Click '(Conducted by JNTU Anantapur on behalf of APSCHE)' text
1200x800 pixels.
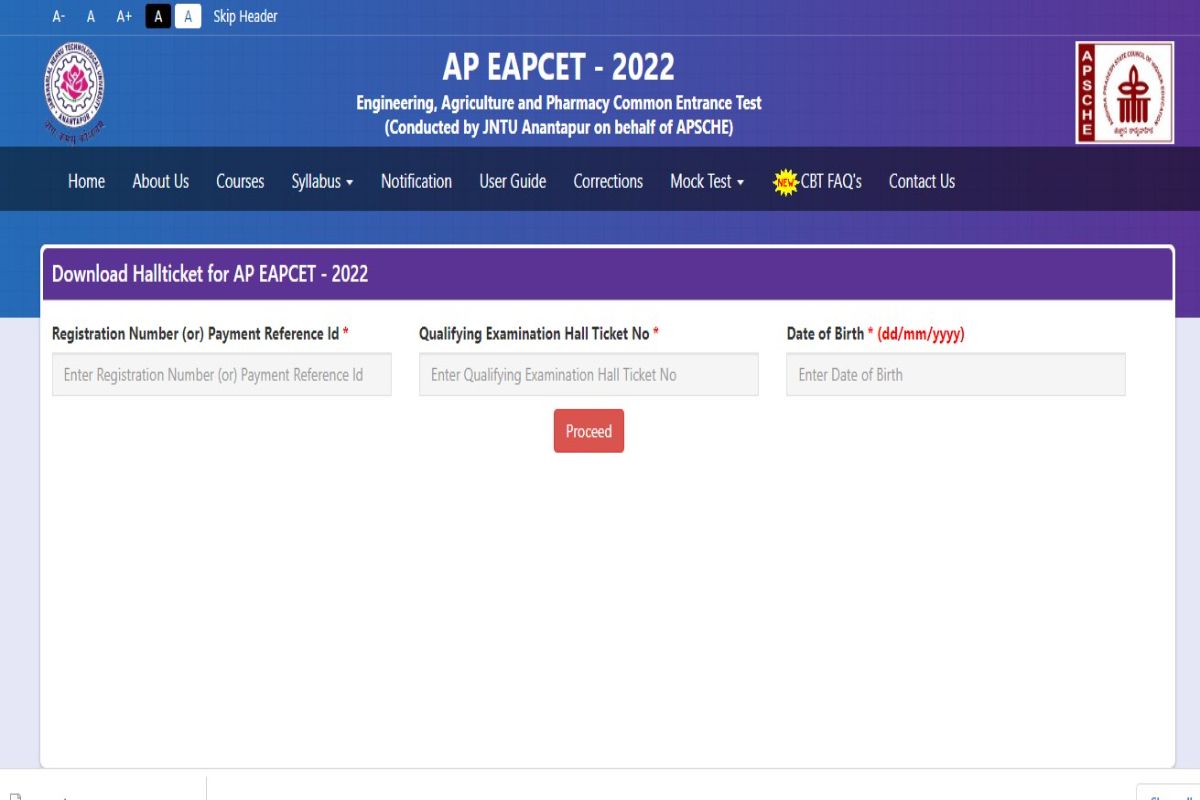(x=559, y=127)
